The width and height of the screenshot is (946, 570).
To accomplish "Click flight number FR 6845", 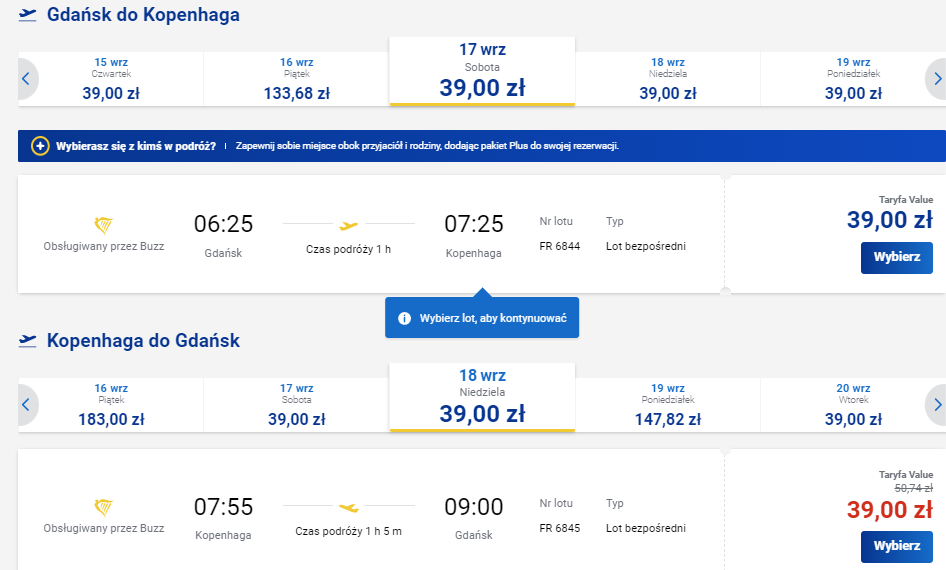I will point(559,528).
